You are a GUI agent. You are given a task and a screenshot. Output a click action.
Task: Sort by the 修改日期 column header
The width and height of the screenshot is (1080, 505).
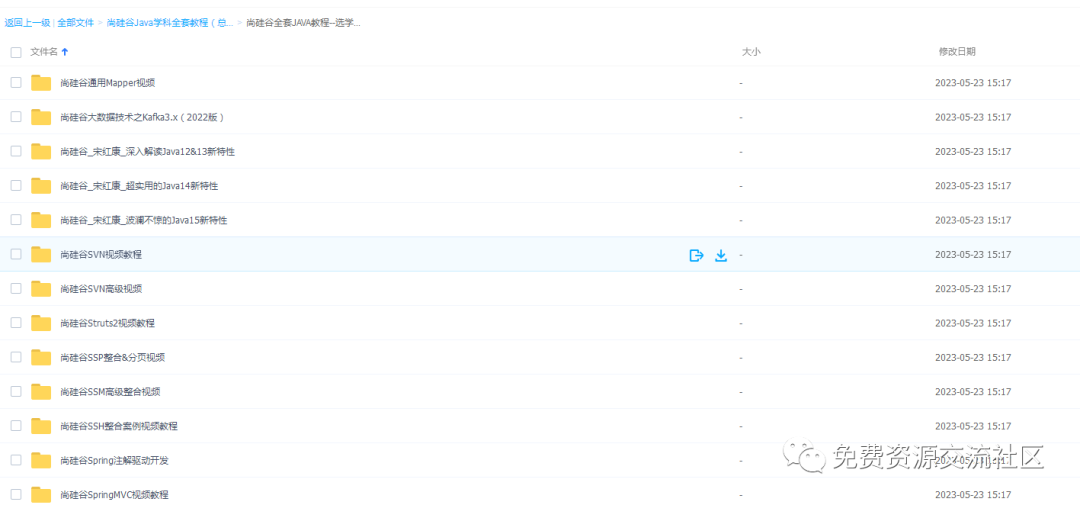point(957,52)
